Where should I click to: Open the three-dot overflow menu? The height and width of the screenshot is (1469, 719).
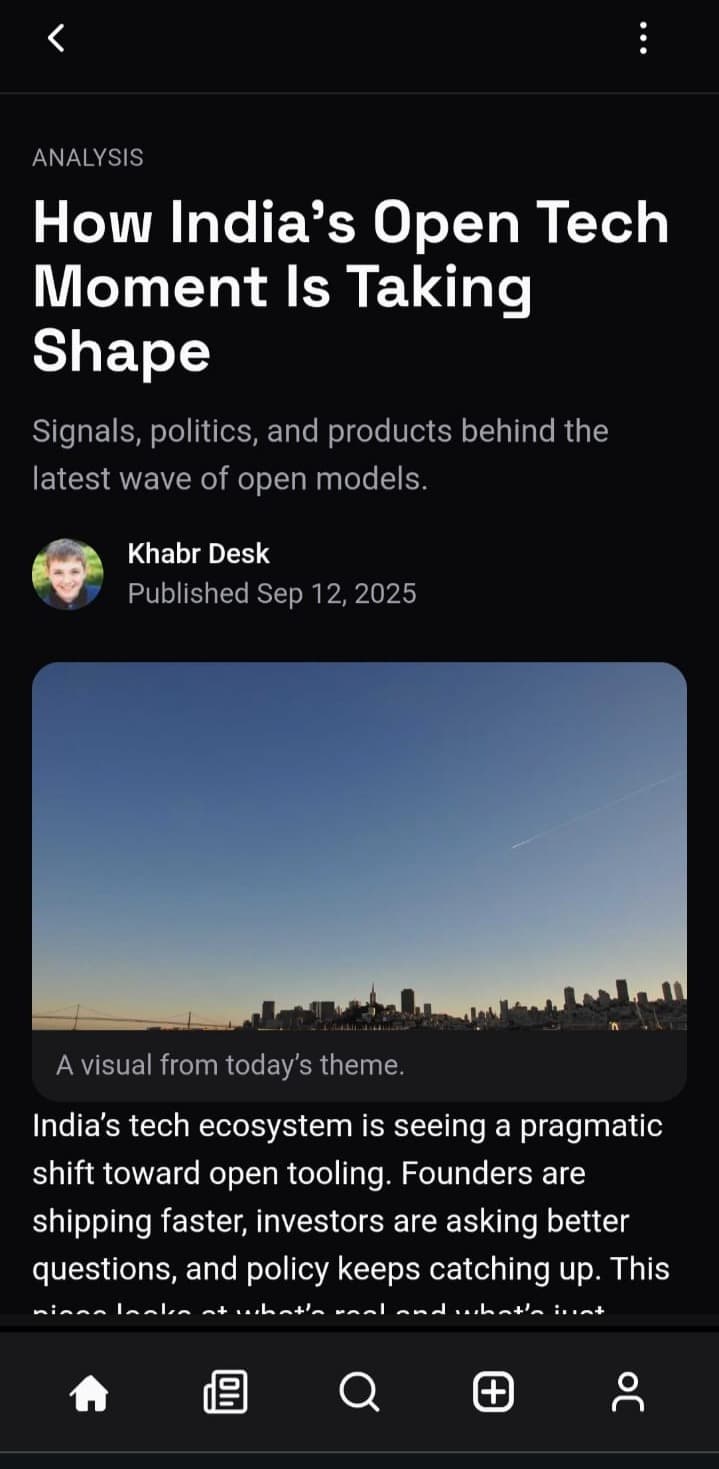pyautogui.click(x=643, y=38)
